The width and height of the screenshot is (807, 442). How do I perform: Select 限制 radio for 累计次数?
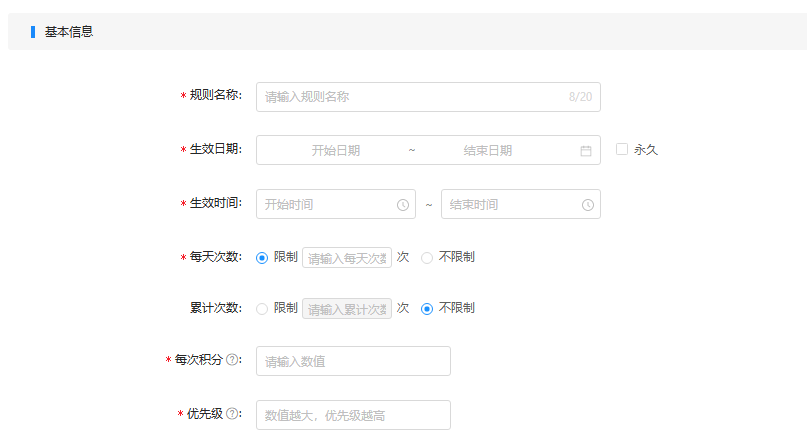click(x=262, y=309)
